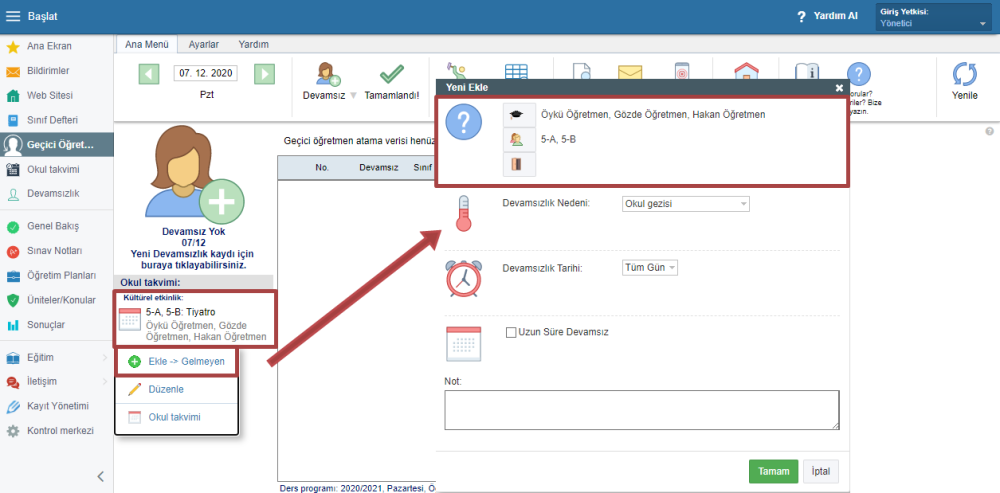Click the Yeni Devamsızlık kaydı link text
The height and width of the screenshot is (493, 1000).
194,259
